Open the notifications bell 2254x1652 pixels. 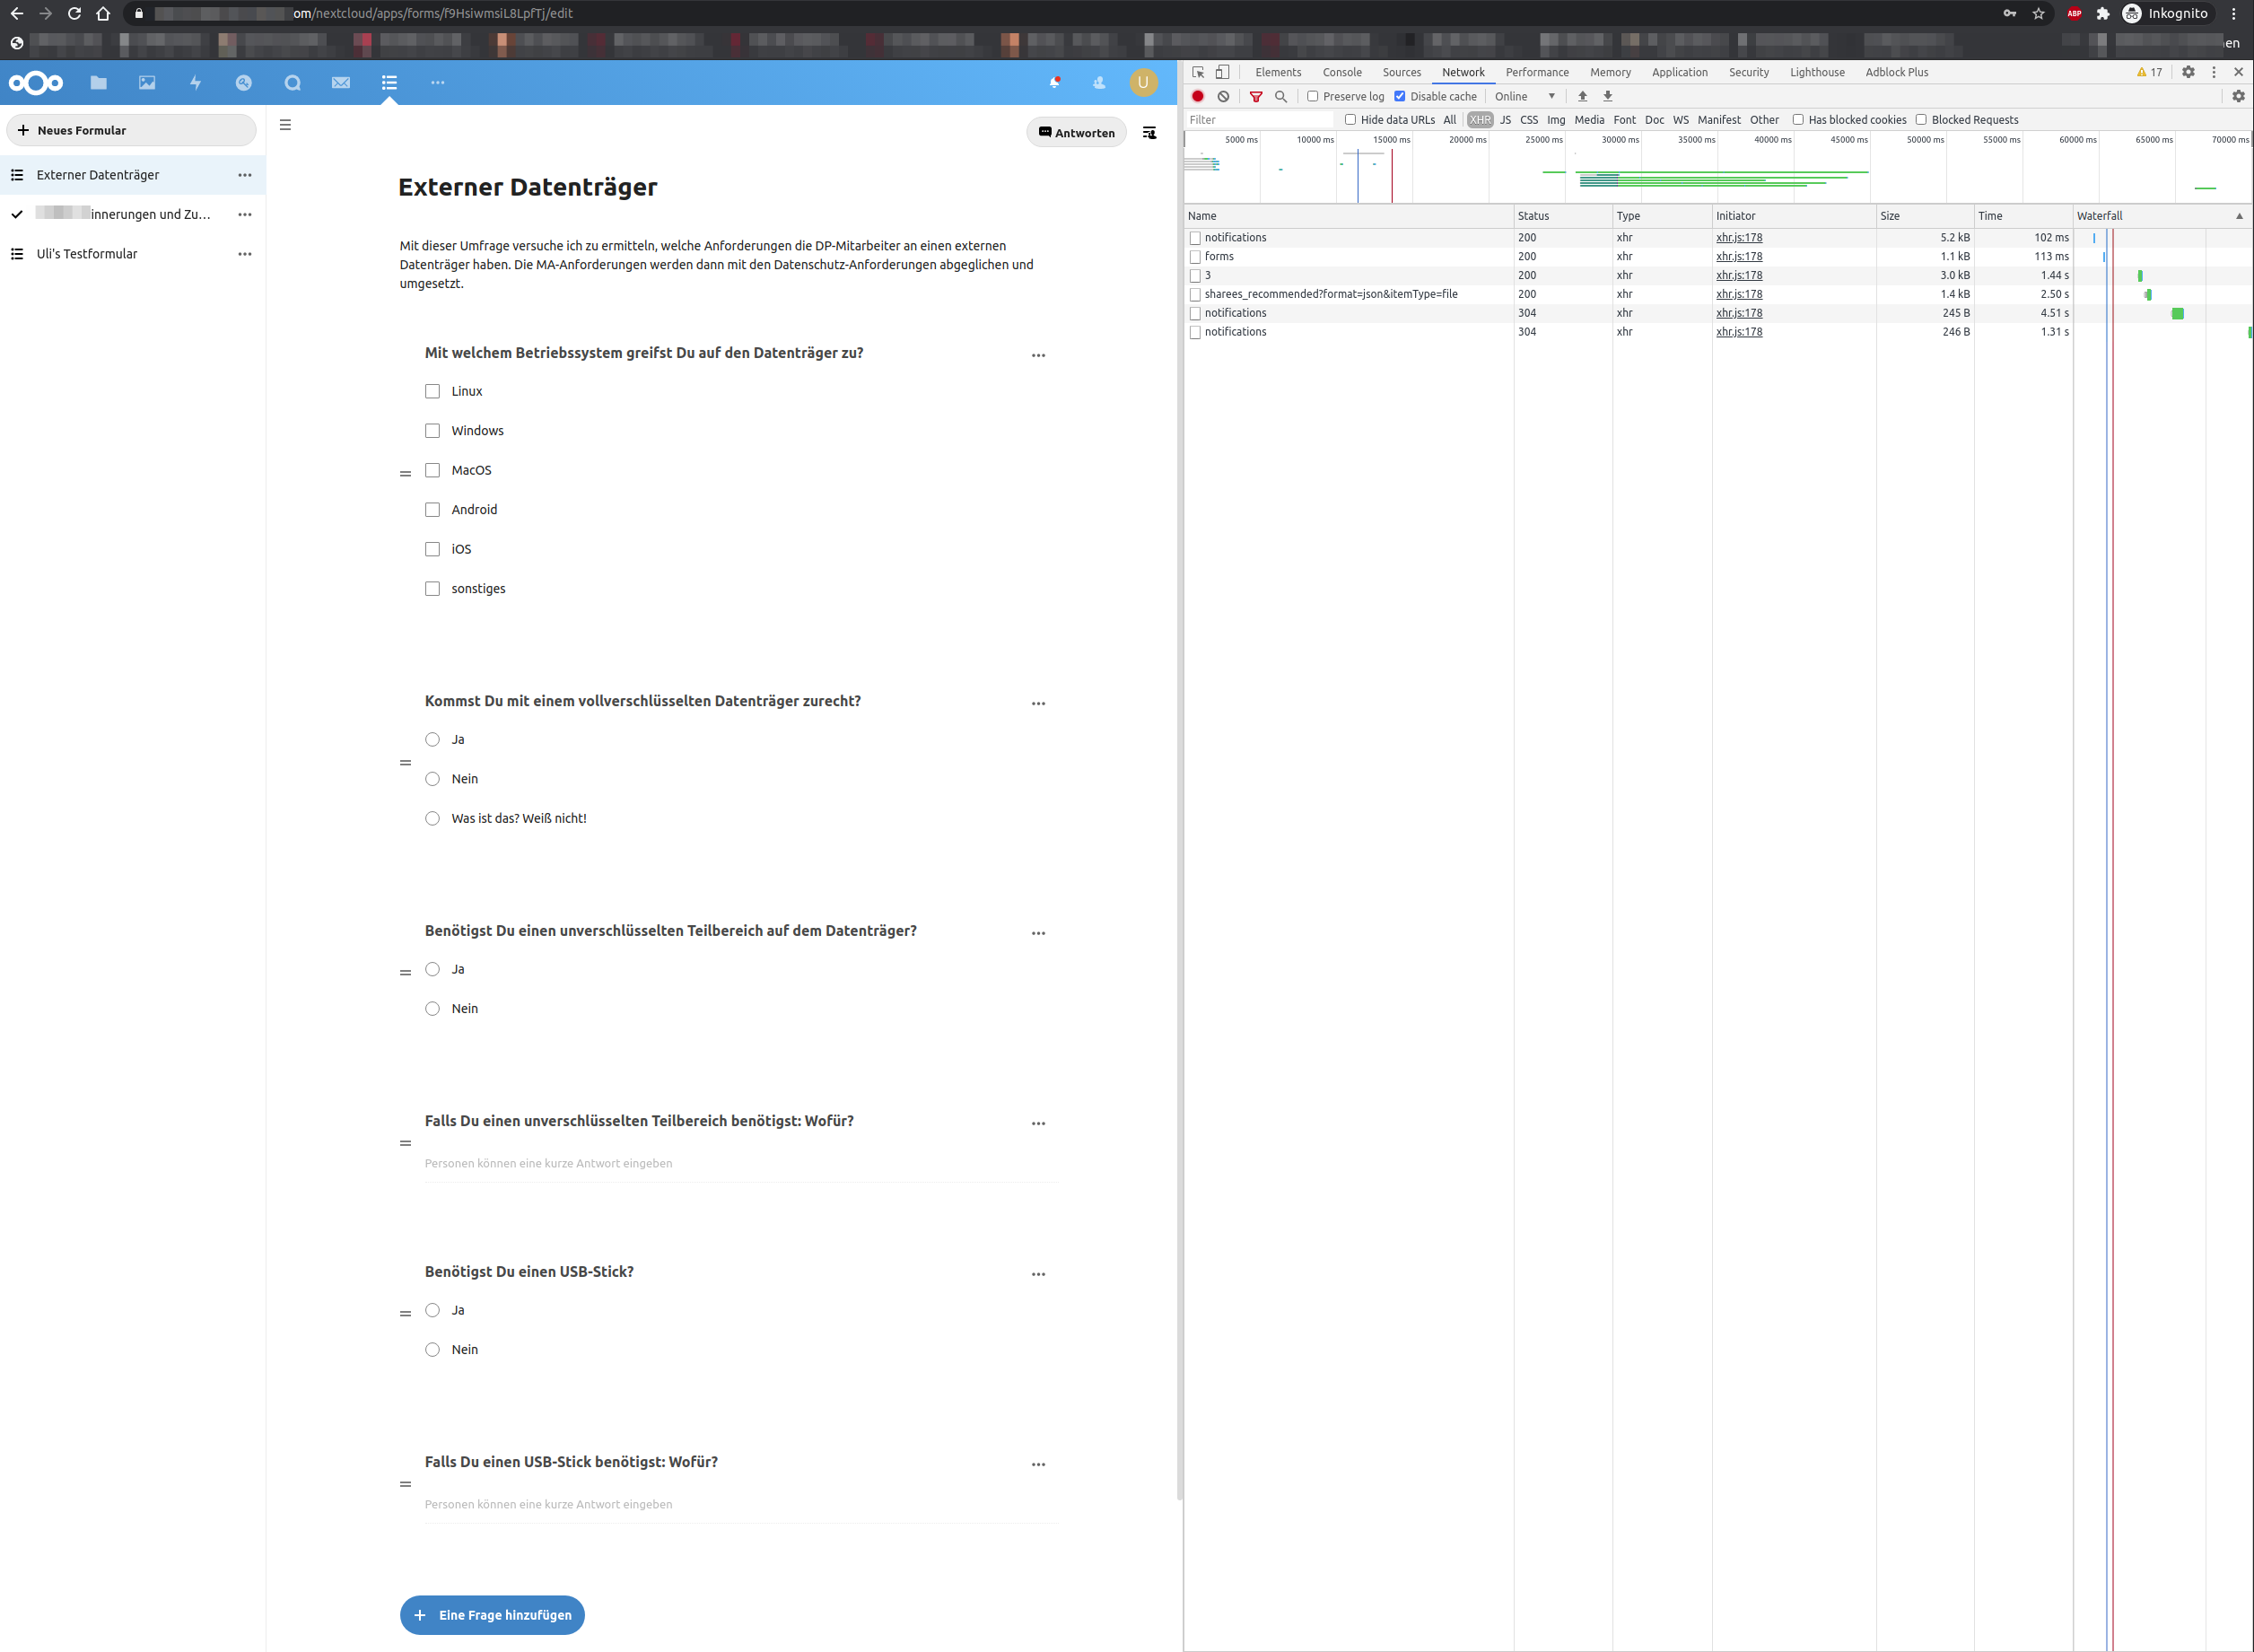[x=1055, y=83]
